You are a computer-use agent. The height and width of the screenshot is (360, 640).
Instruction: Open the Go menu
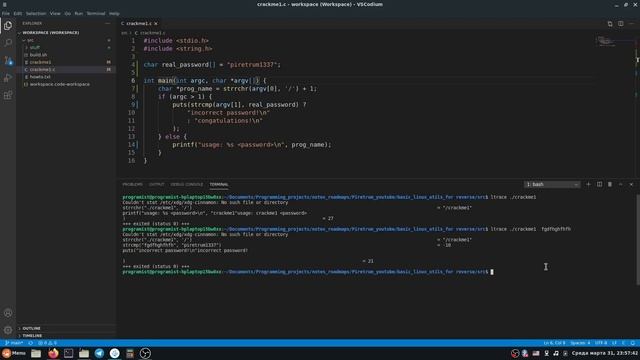[68, 13]
